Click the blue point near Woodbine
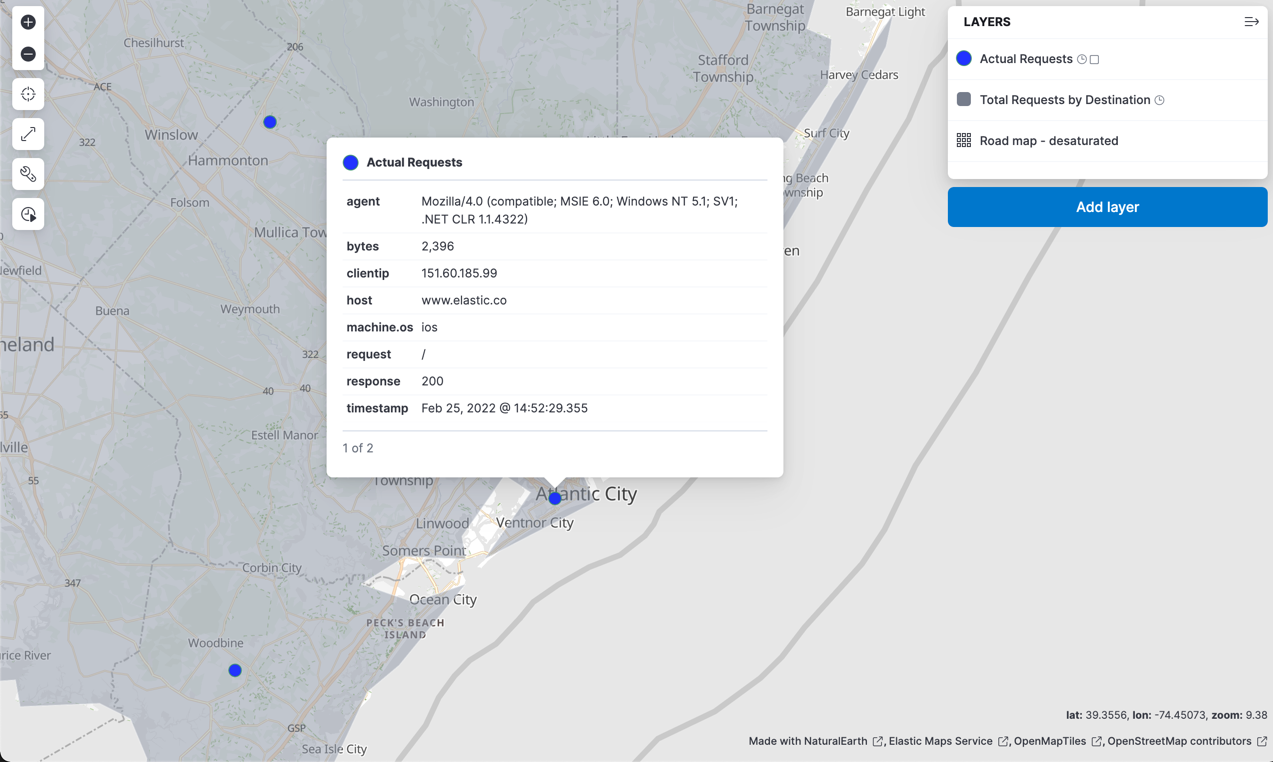 (235, 670)
